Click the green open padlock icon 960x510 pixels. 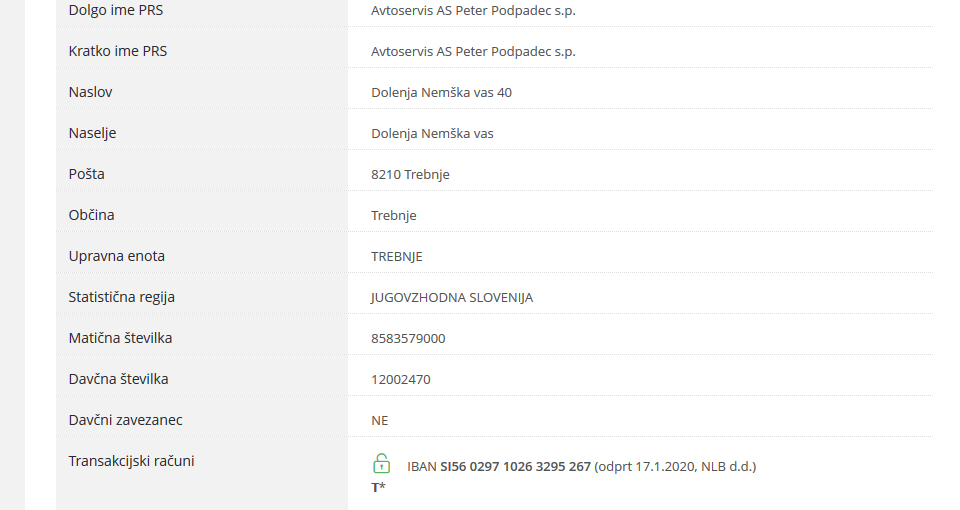381,463
